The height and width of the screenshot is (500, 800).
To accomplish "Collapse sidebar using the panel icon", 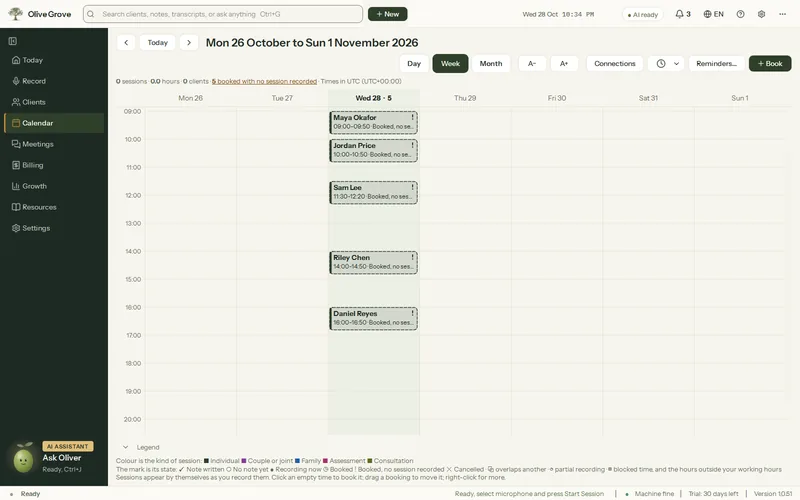I will pyautogui.click(x=13, y=41).
